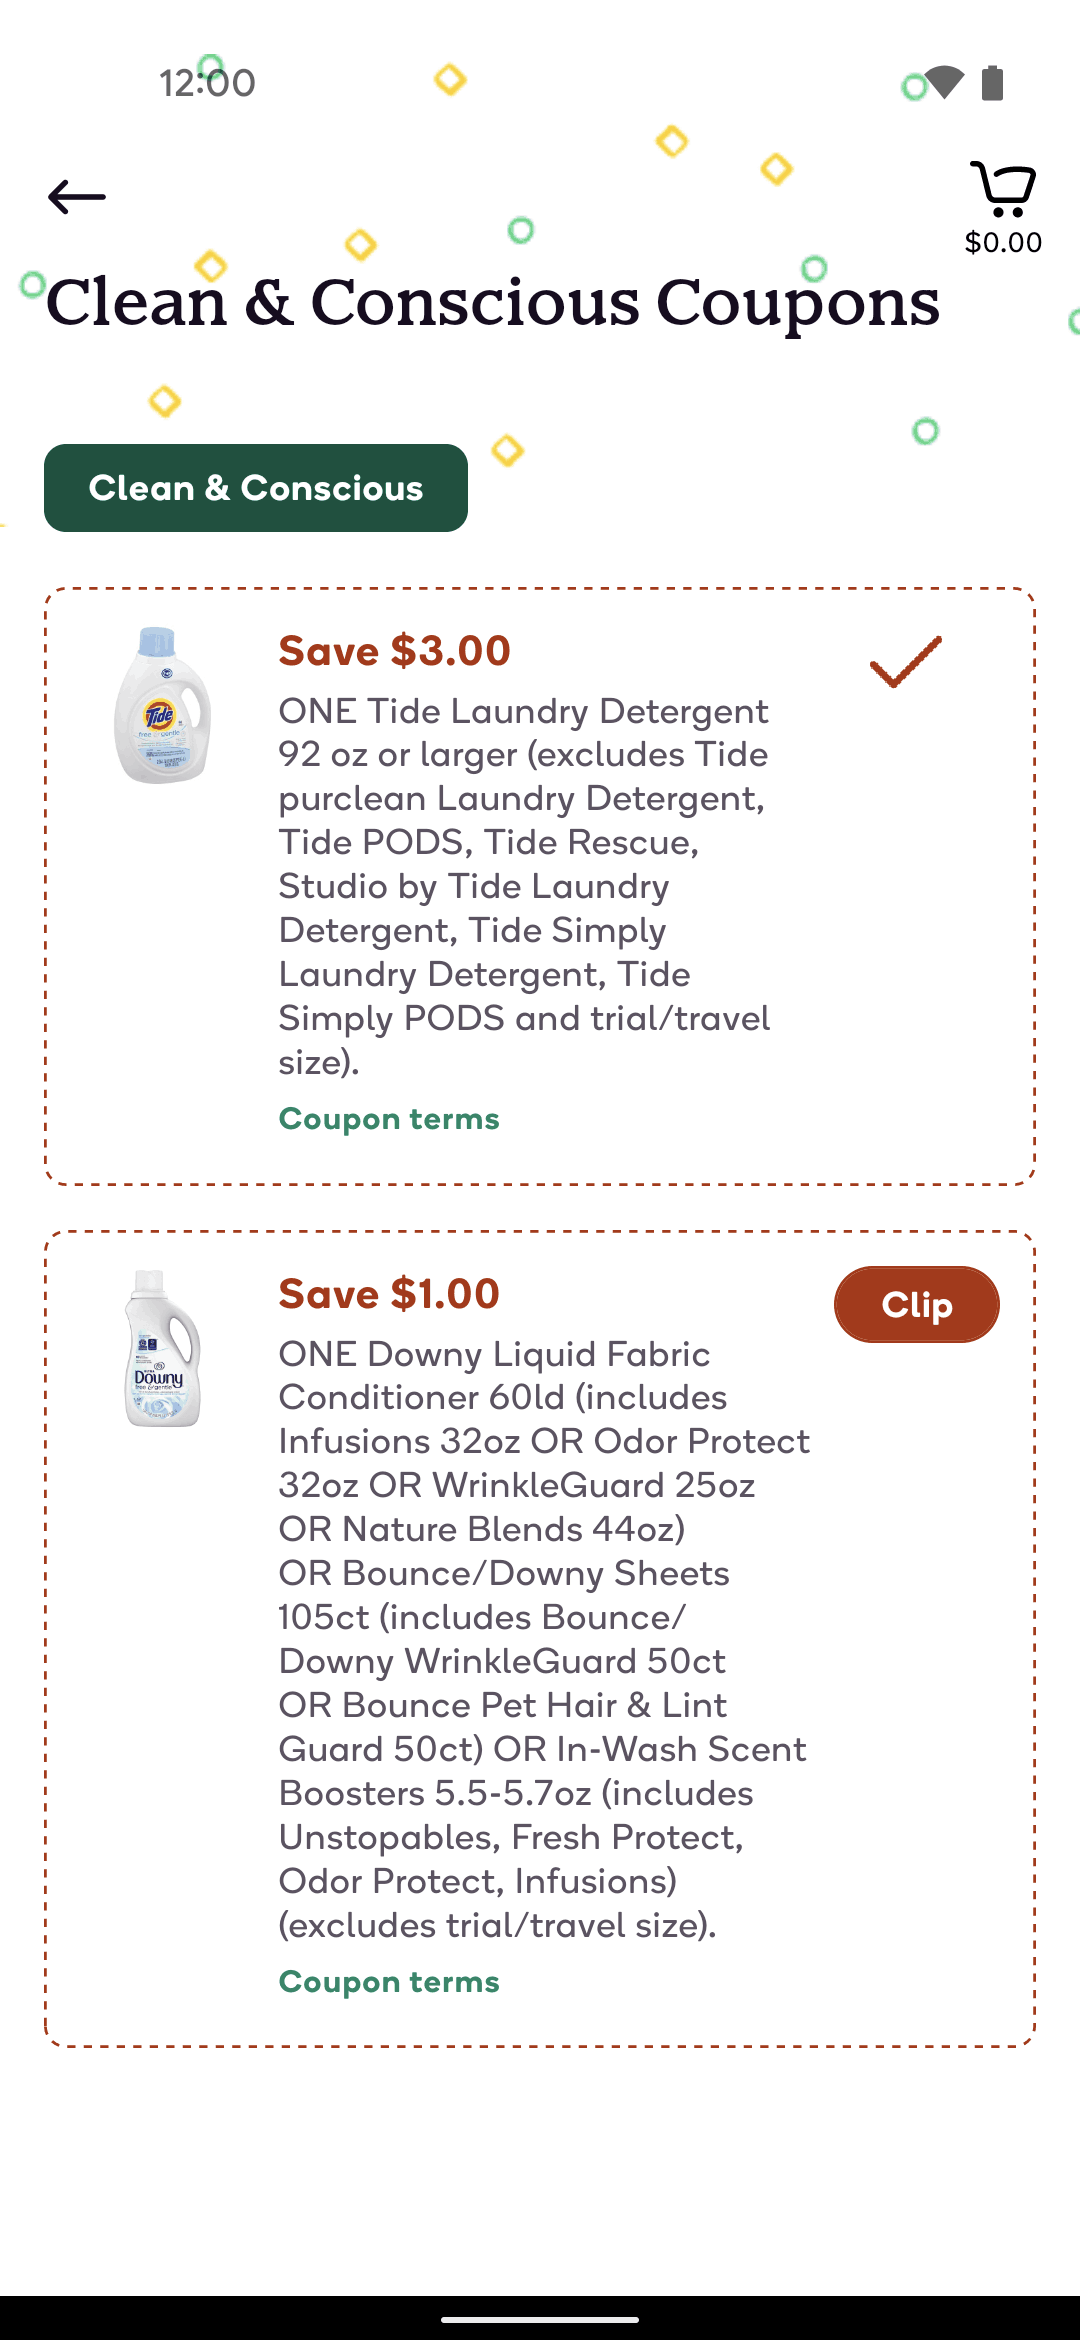Clip the Downy Save $1.00 coupon
The height and width of the screenshot is (2340, 1080).
tap(916, 1304)
